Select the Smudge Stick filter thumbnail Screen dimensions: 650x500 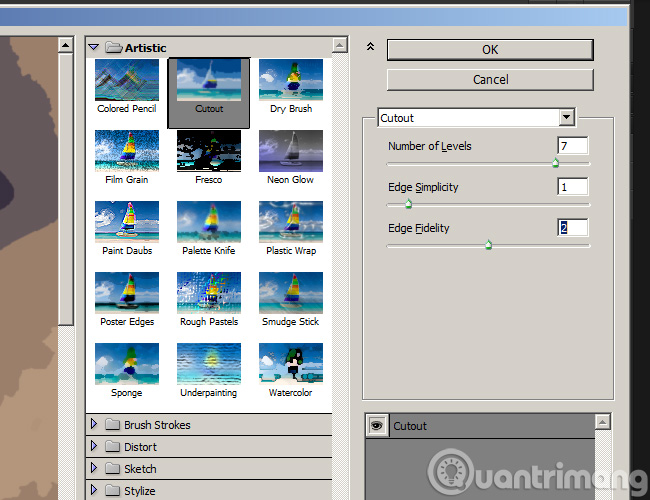(291, 293)
